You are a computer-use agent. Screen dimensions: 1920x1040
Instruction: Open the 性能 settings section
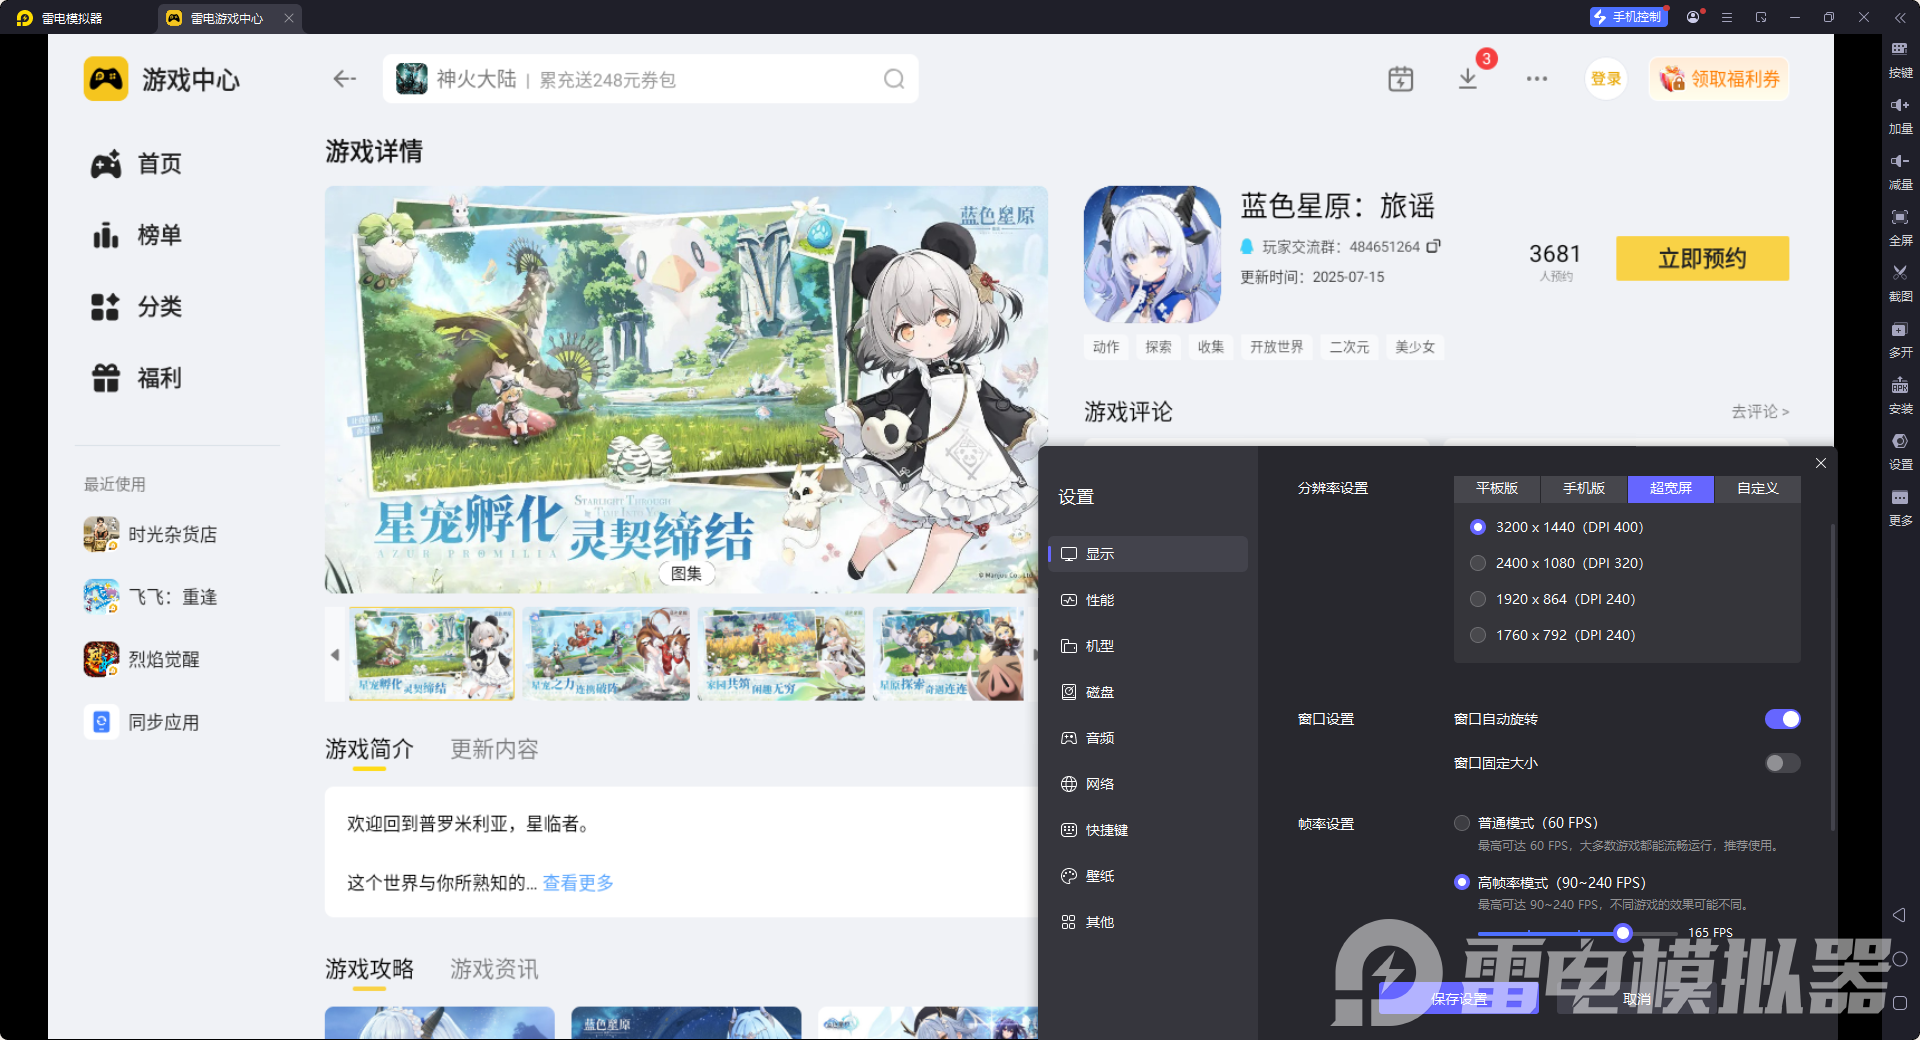coord(1101,599)
